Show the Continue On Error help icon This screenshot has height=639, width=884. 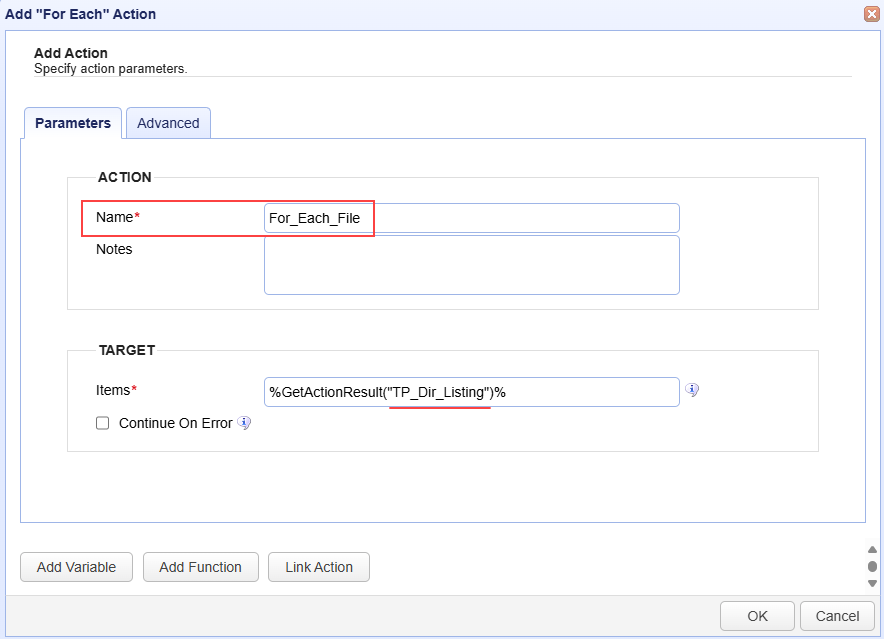[244, 422]
